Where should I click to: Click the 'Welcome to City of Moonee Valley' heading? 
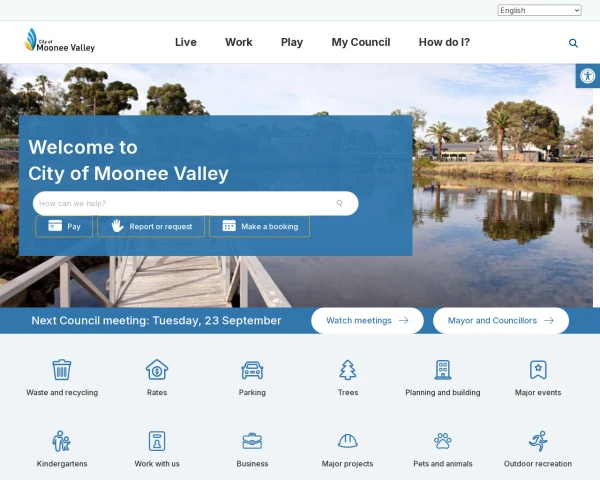pos(128,160)
